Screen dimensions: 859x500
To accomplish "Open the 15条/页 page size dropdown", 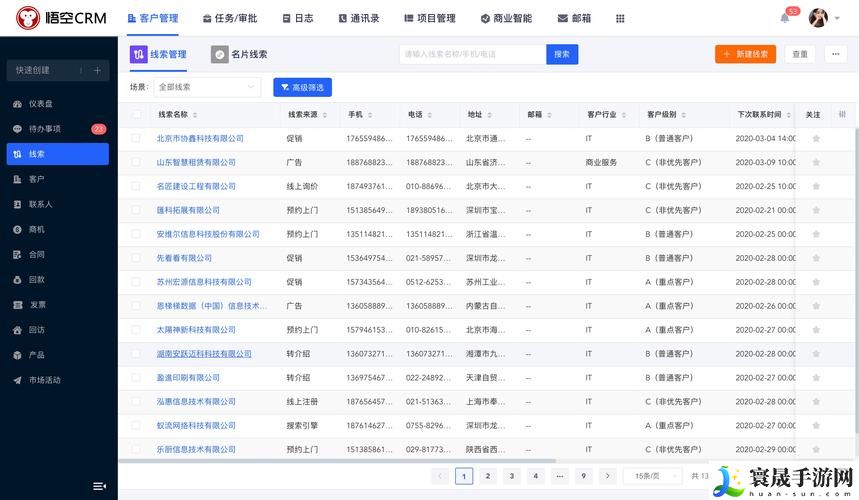I will click(x=652, y=476).
